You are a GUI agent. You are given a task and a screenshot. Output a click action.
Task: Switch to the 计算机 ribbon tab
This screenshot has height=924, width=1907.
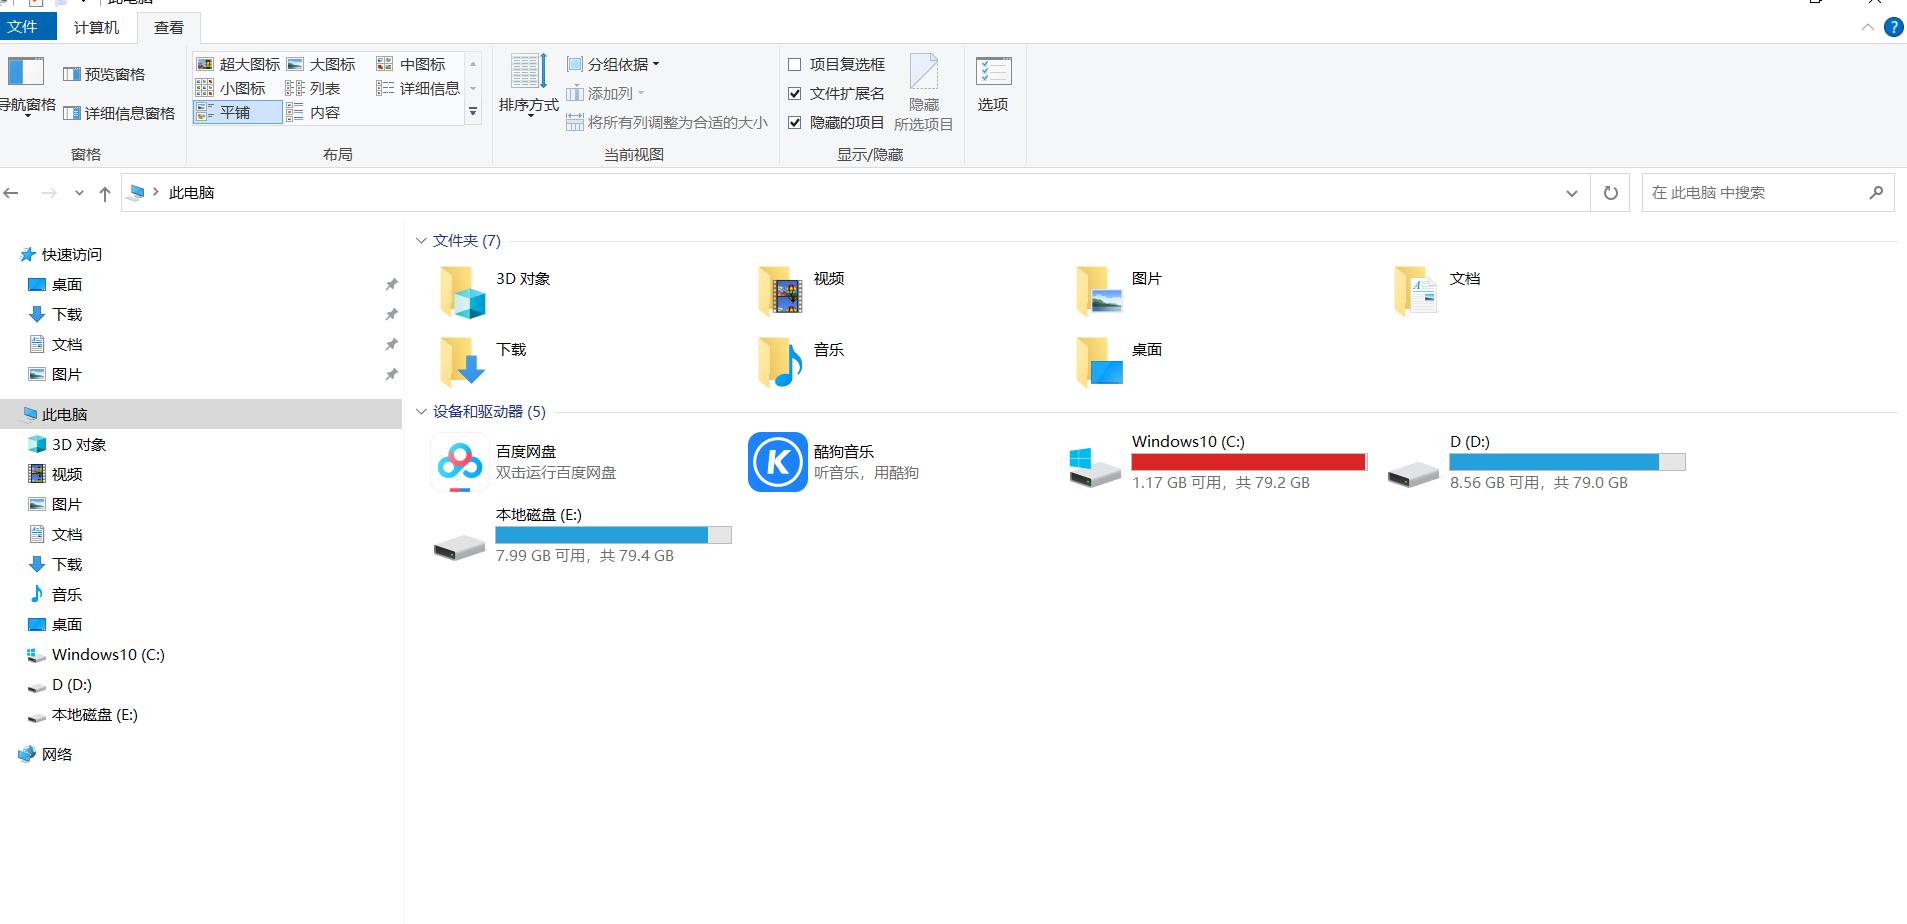(95, 27)
